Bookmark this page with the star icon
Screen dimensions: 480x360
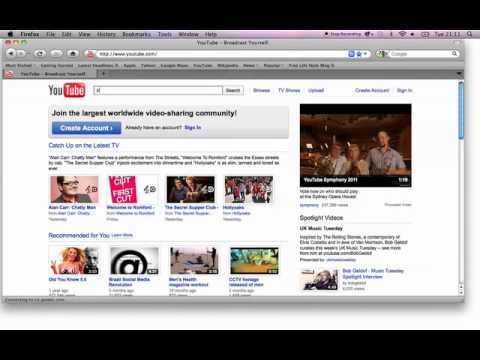(x=359, y=54)
